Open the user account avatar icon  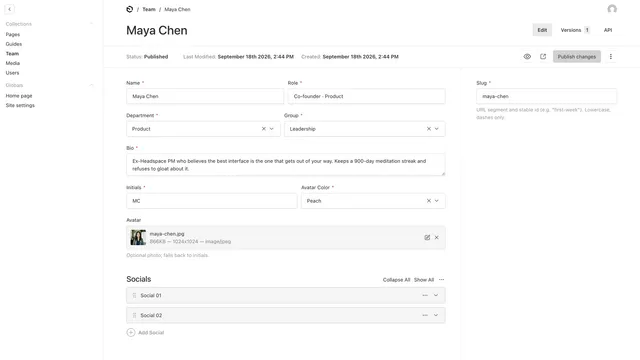pyautogui.click(x=612, y=9)
